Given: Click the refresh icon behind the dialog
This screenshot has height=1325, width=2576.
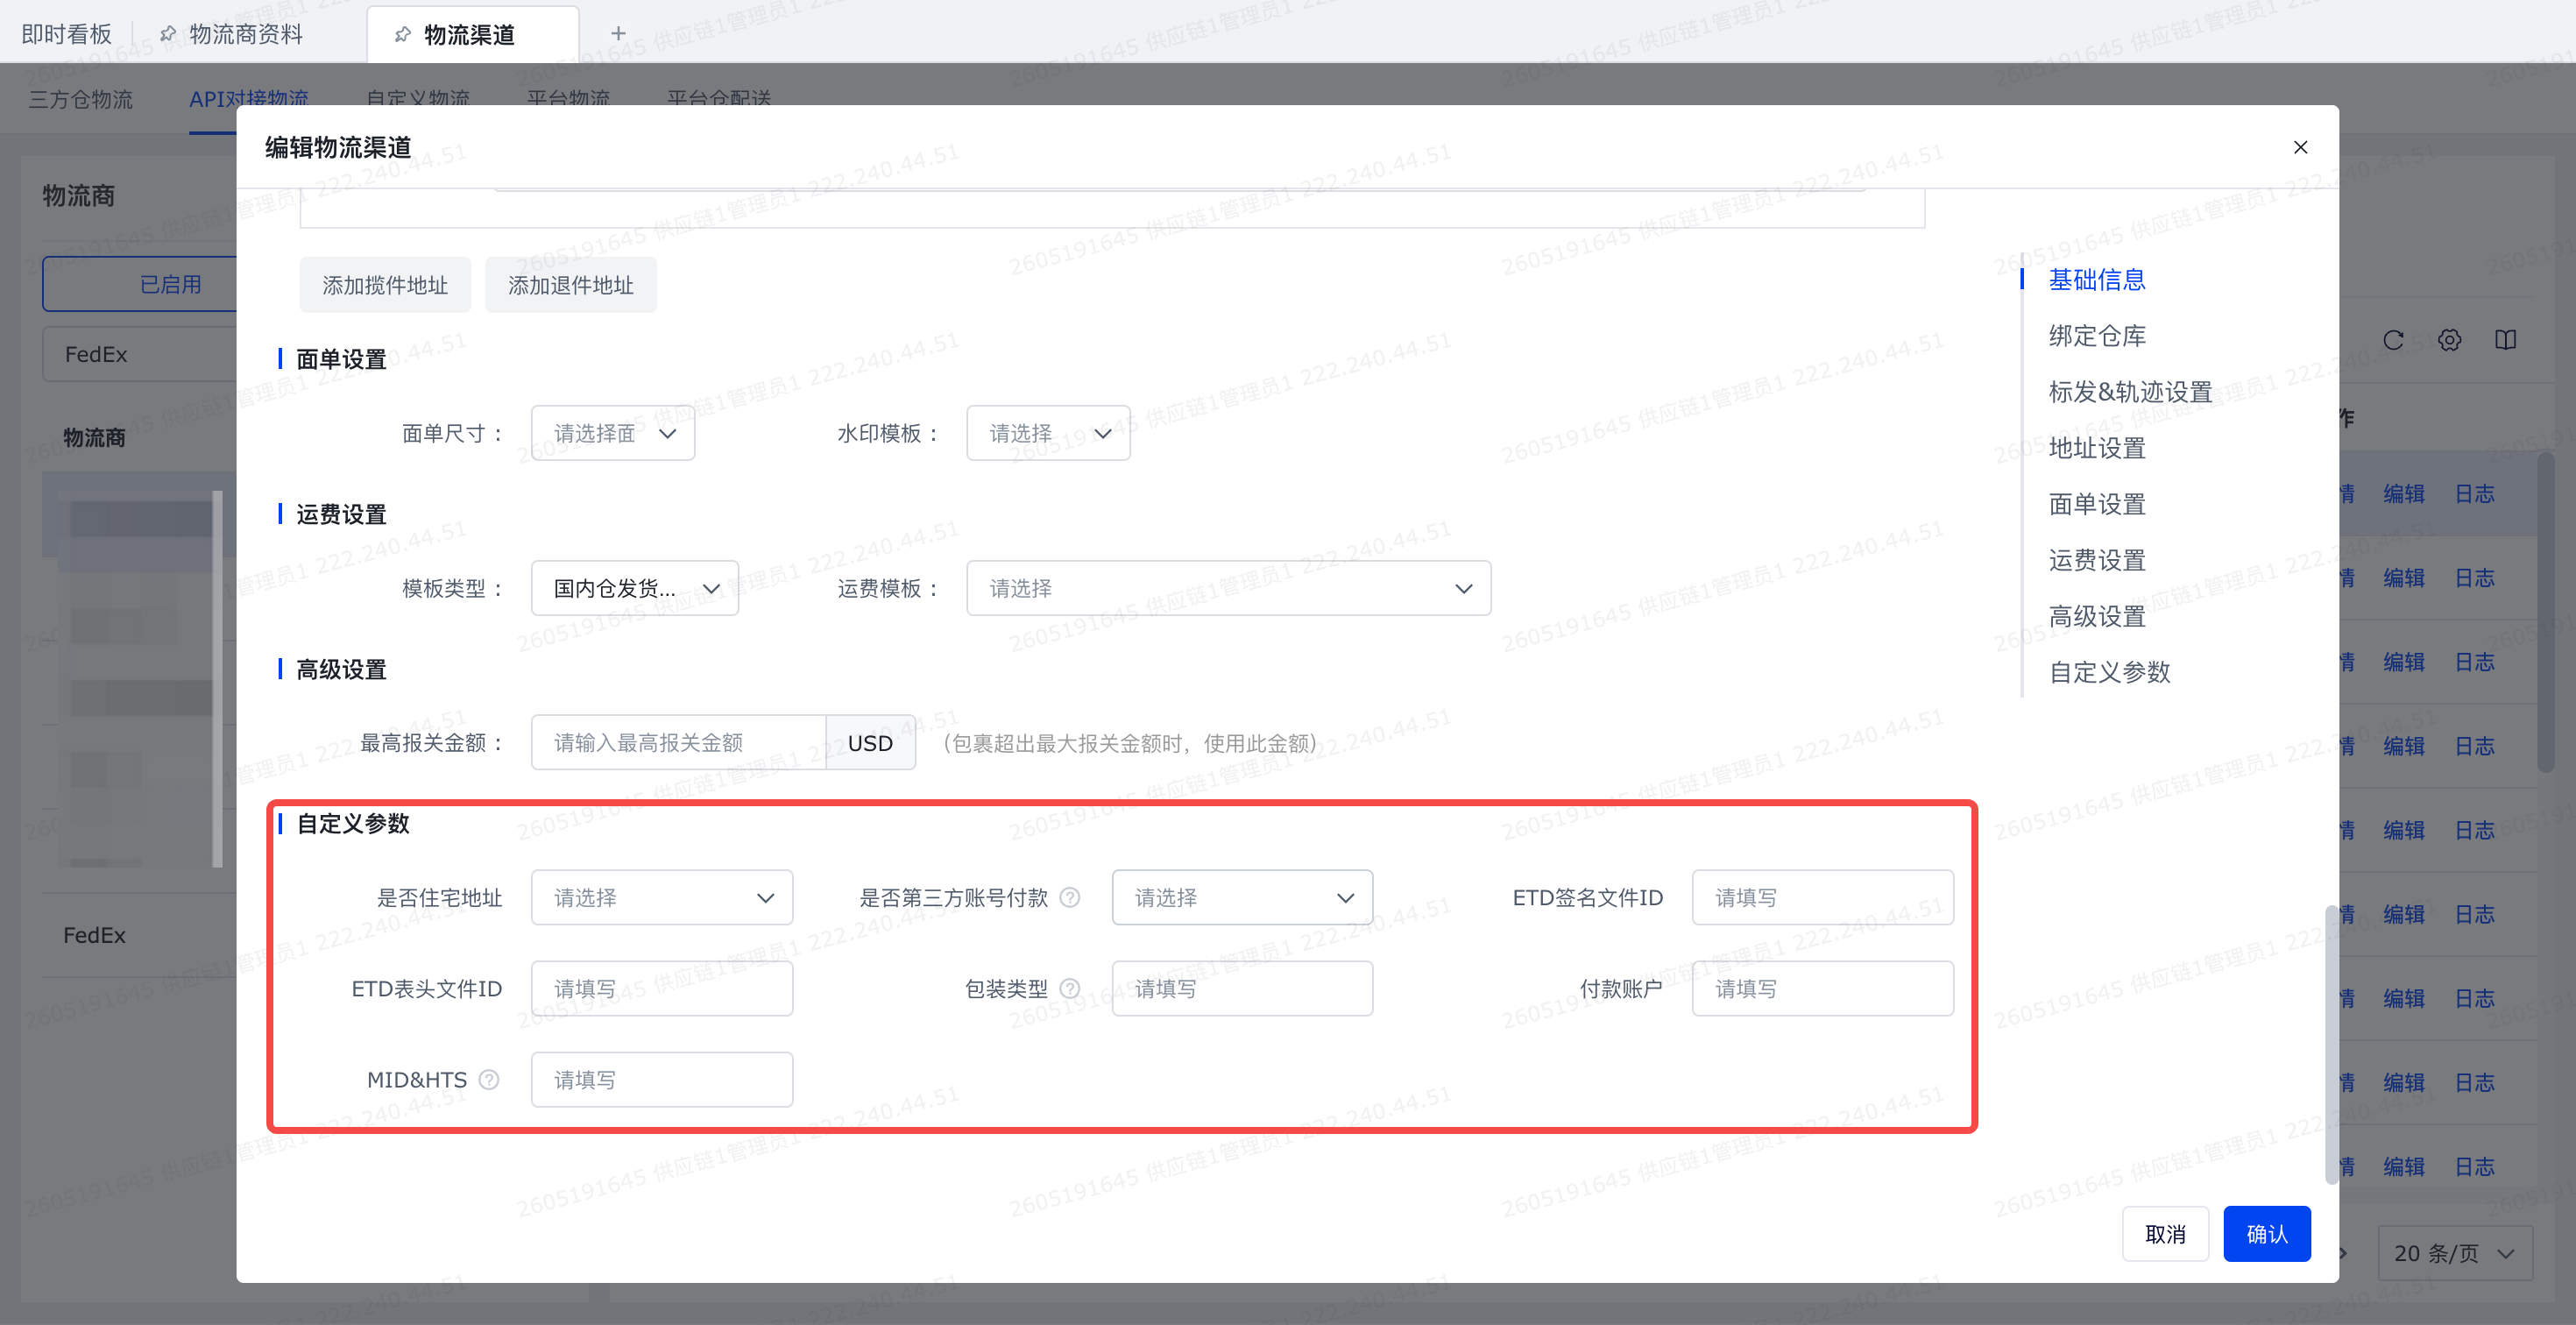Looking at the screenshot, I should [x=2393, y=340].
